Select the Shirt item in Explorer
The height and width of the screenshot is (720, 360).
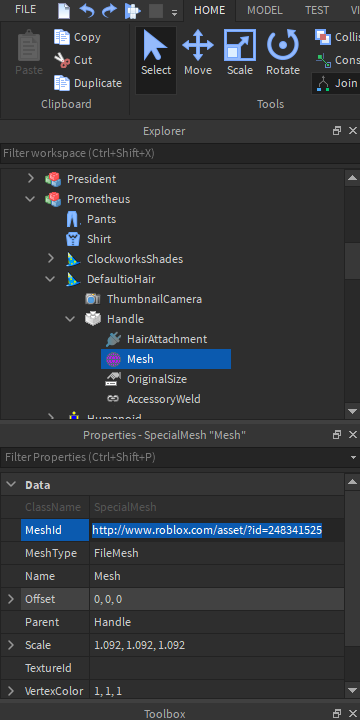pyautogui.click(x=99, y=239)
